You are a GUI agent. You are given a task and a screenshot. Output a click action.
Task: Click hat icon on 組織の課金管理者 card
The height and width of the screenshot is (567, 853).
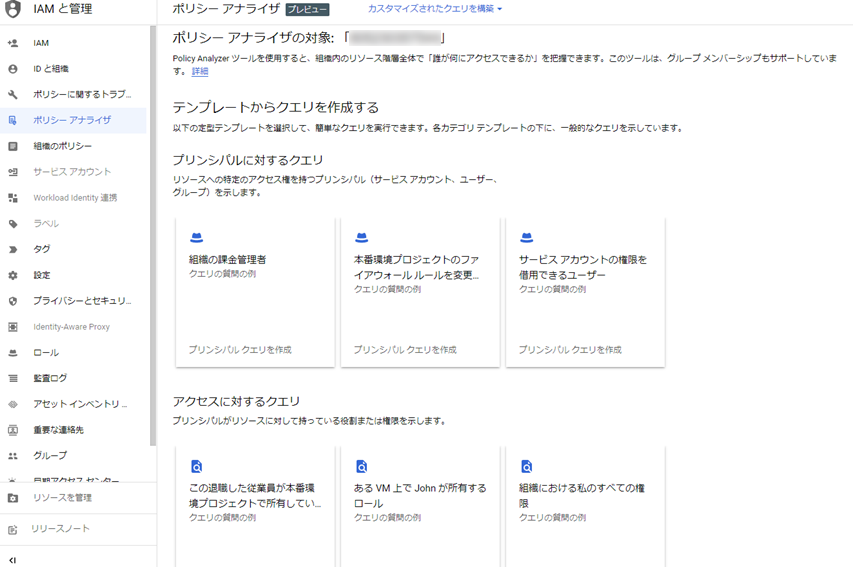pos(196,238)
